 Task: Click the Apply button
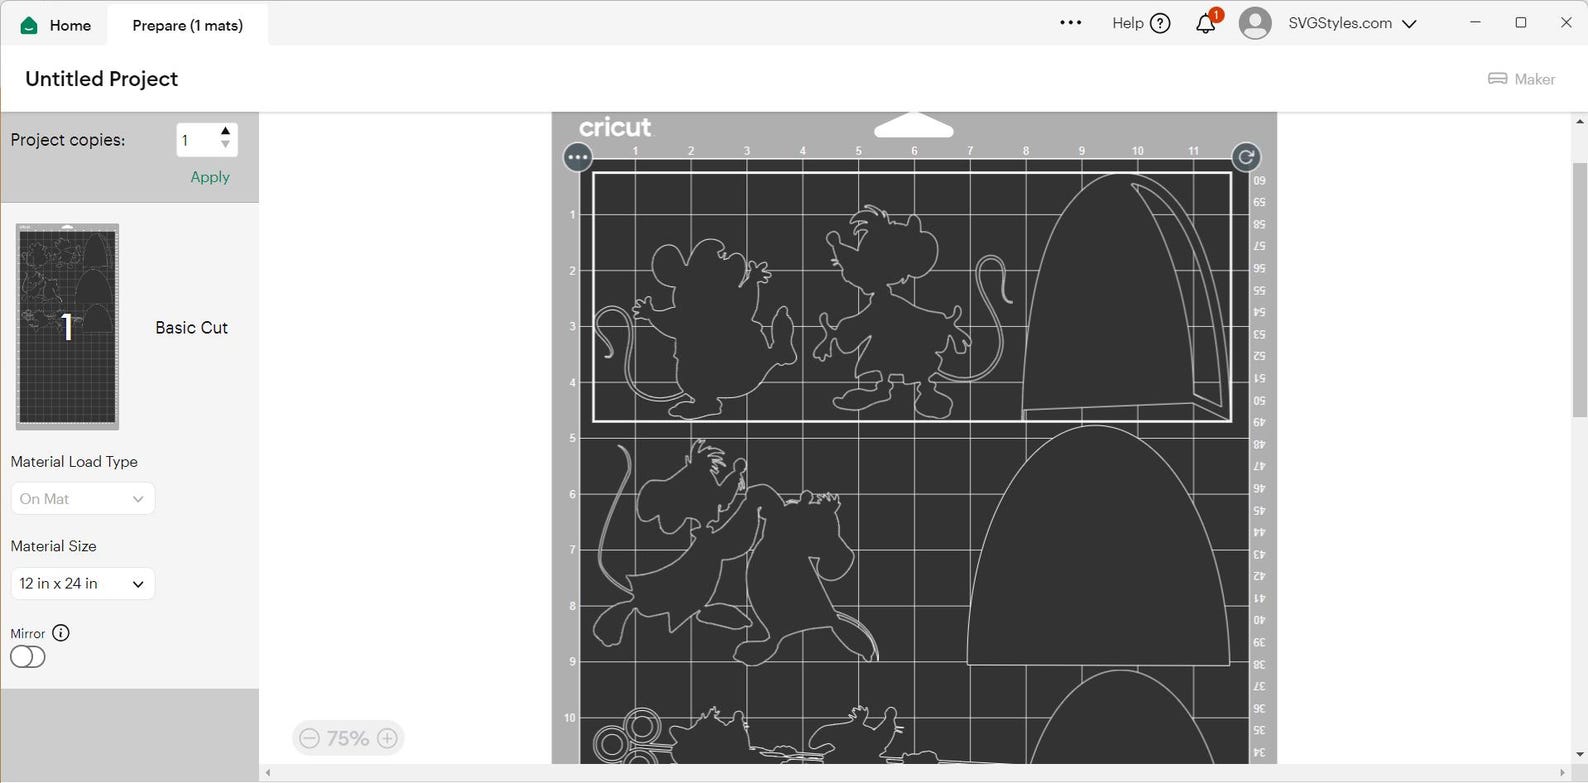[x=210, y=177]
